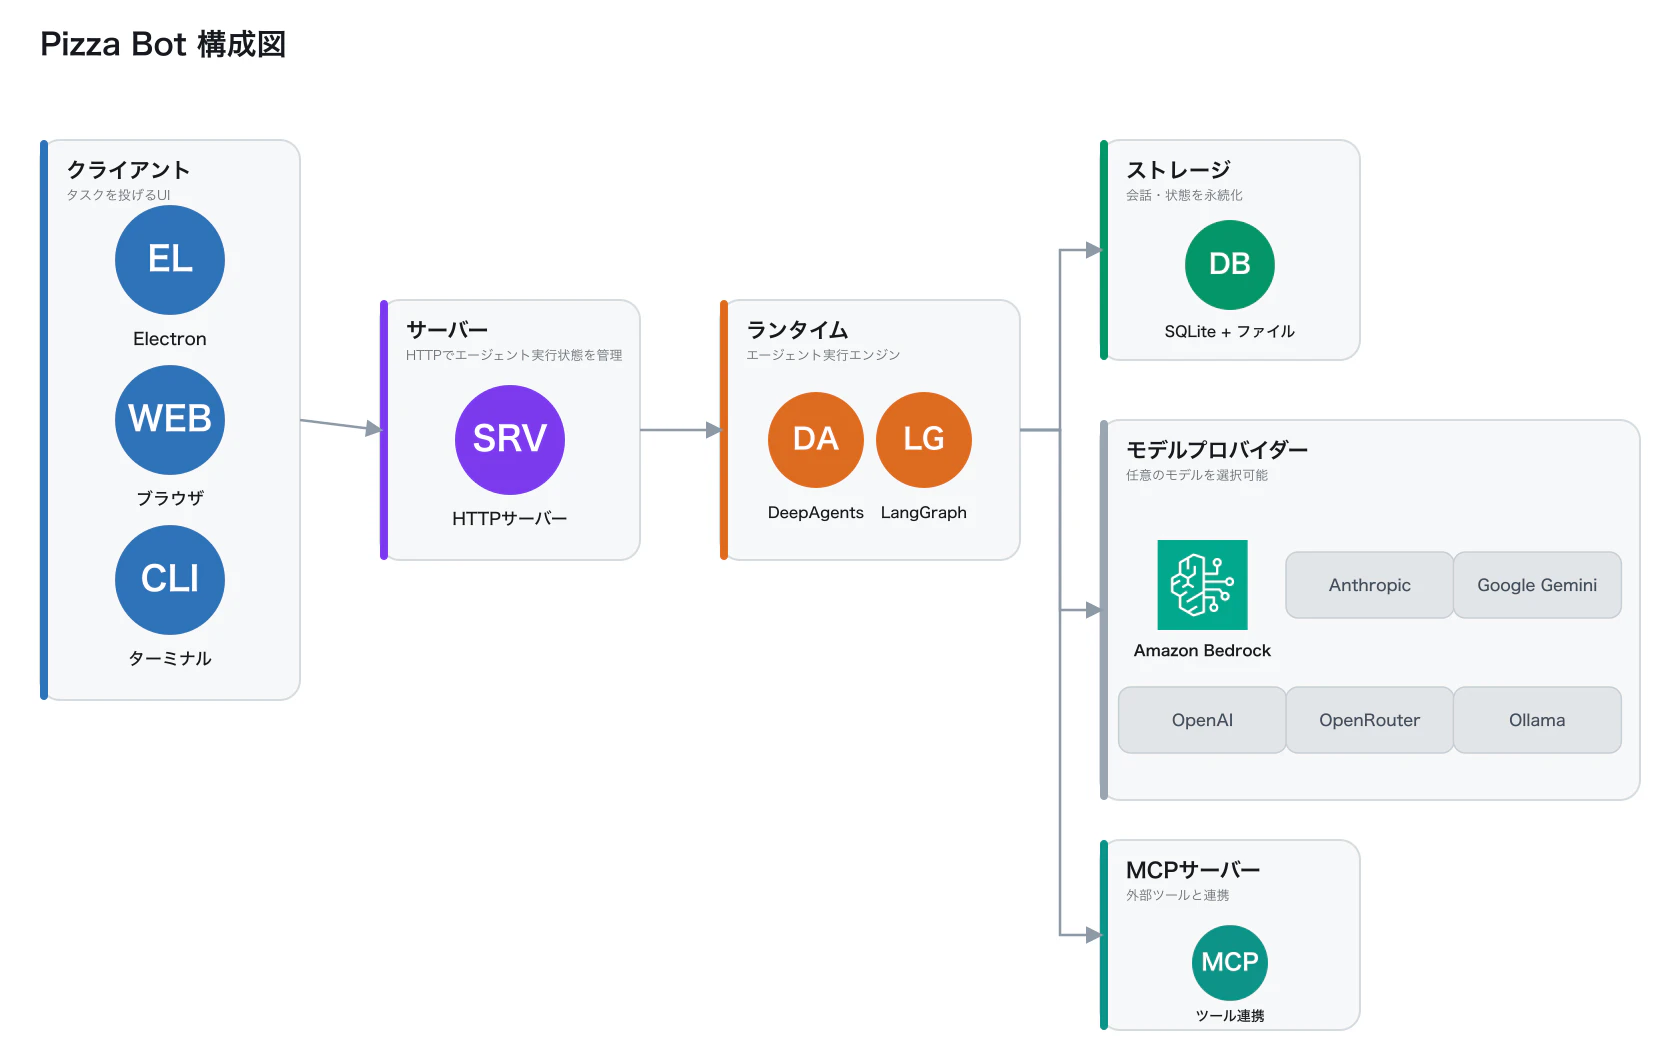Click the ストレージ group heading
Screen dimensions: 1680x1060
tap(1178, 170)
